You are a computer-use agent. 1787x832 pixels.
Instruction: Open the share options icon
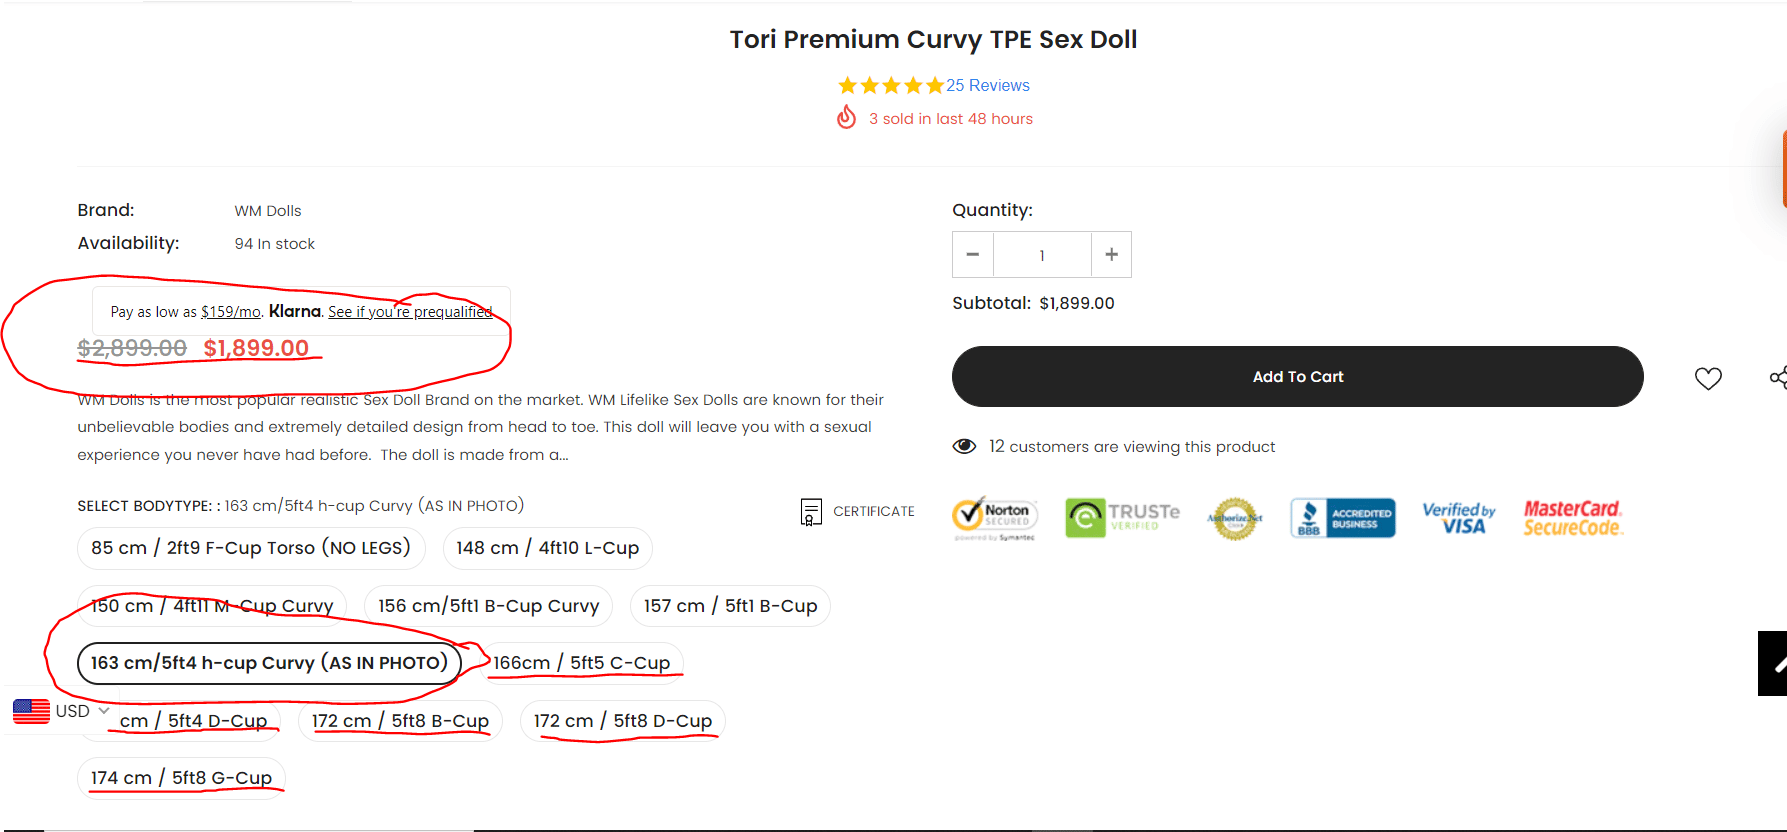coord(1779,378)
